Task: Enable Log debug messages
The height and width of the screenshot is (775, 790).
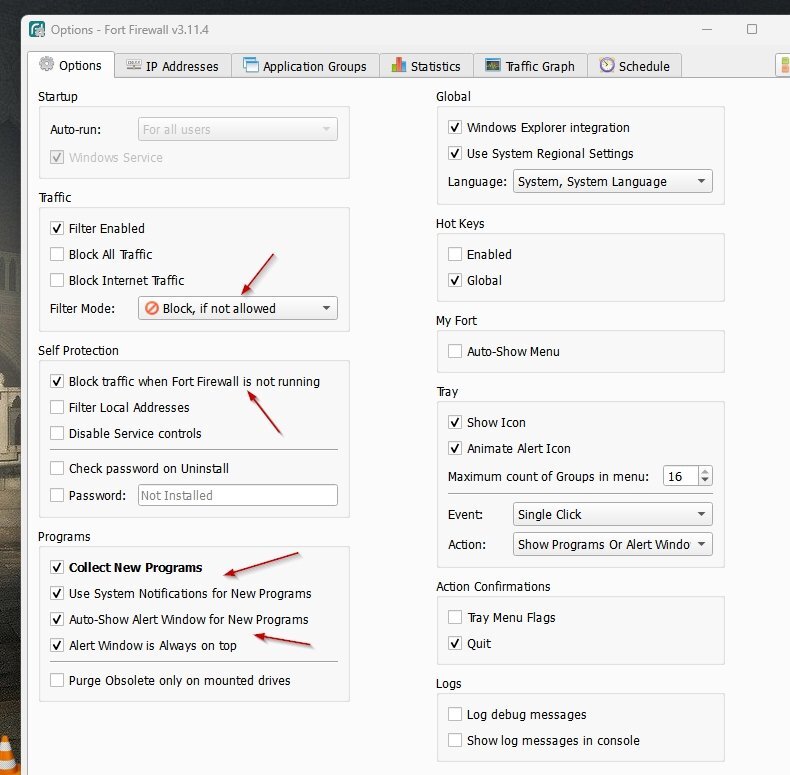Action: point(455,714)
